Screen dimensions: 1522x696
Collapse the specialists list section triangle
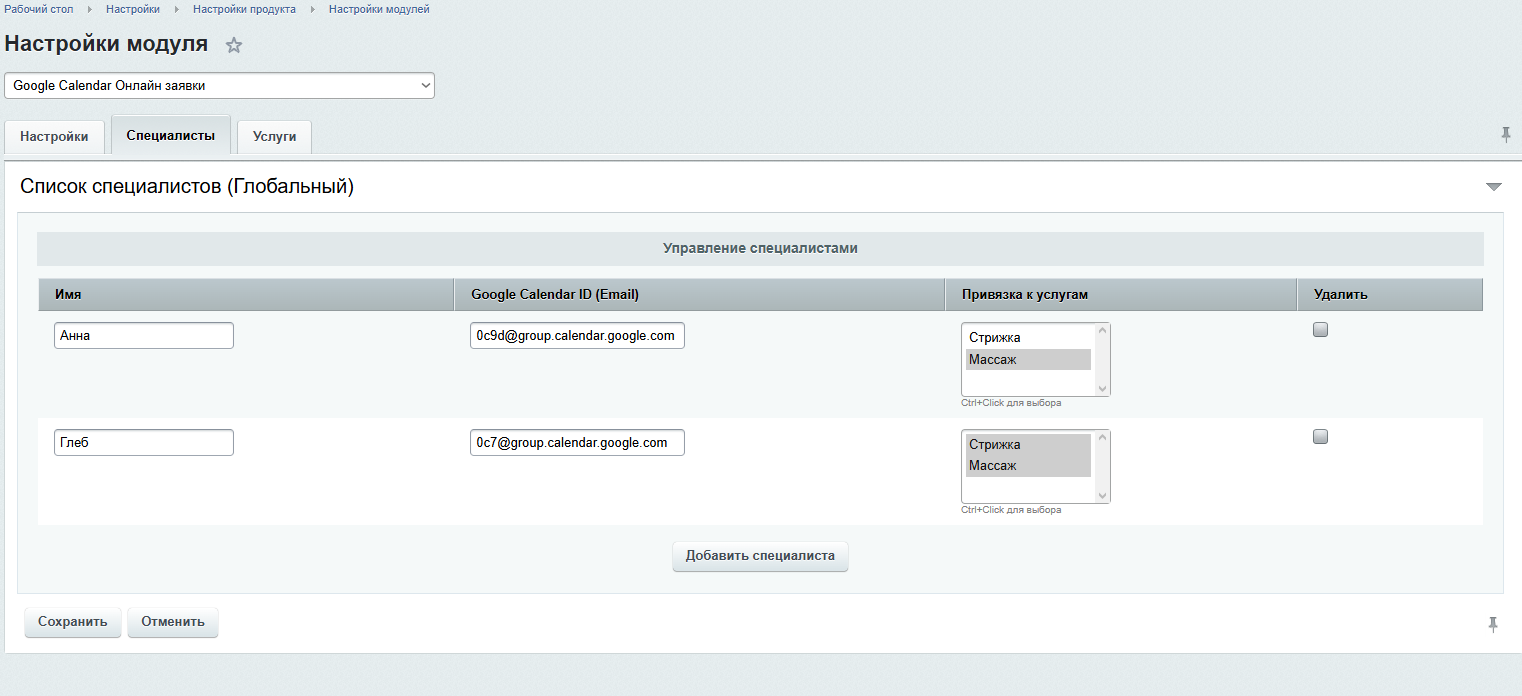click(x=1493, y=187)
